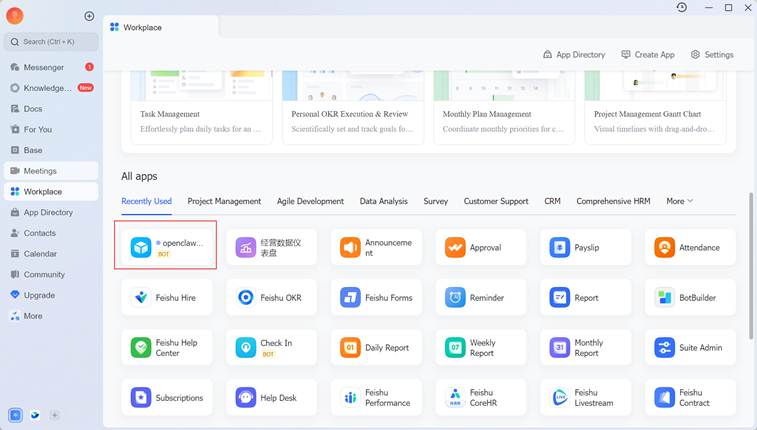Open the Feishu Help Center icon
This screenshot has height=430, width=757.
(x=141, y=347)
